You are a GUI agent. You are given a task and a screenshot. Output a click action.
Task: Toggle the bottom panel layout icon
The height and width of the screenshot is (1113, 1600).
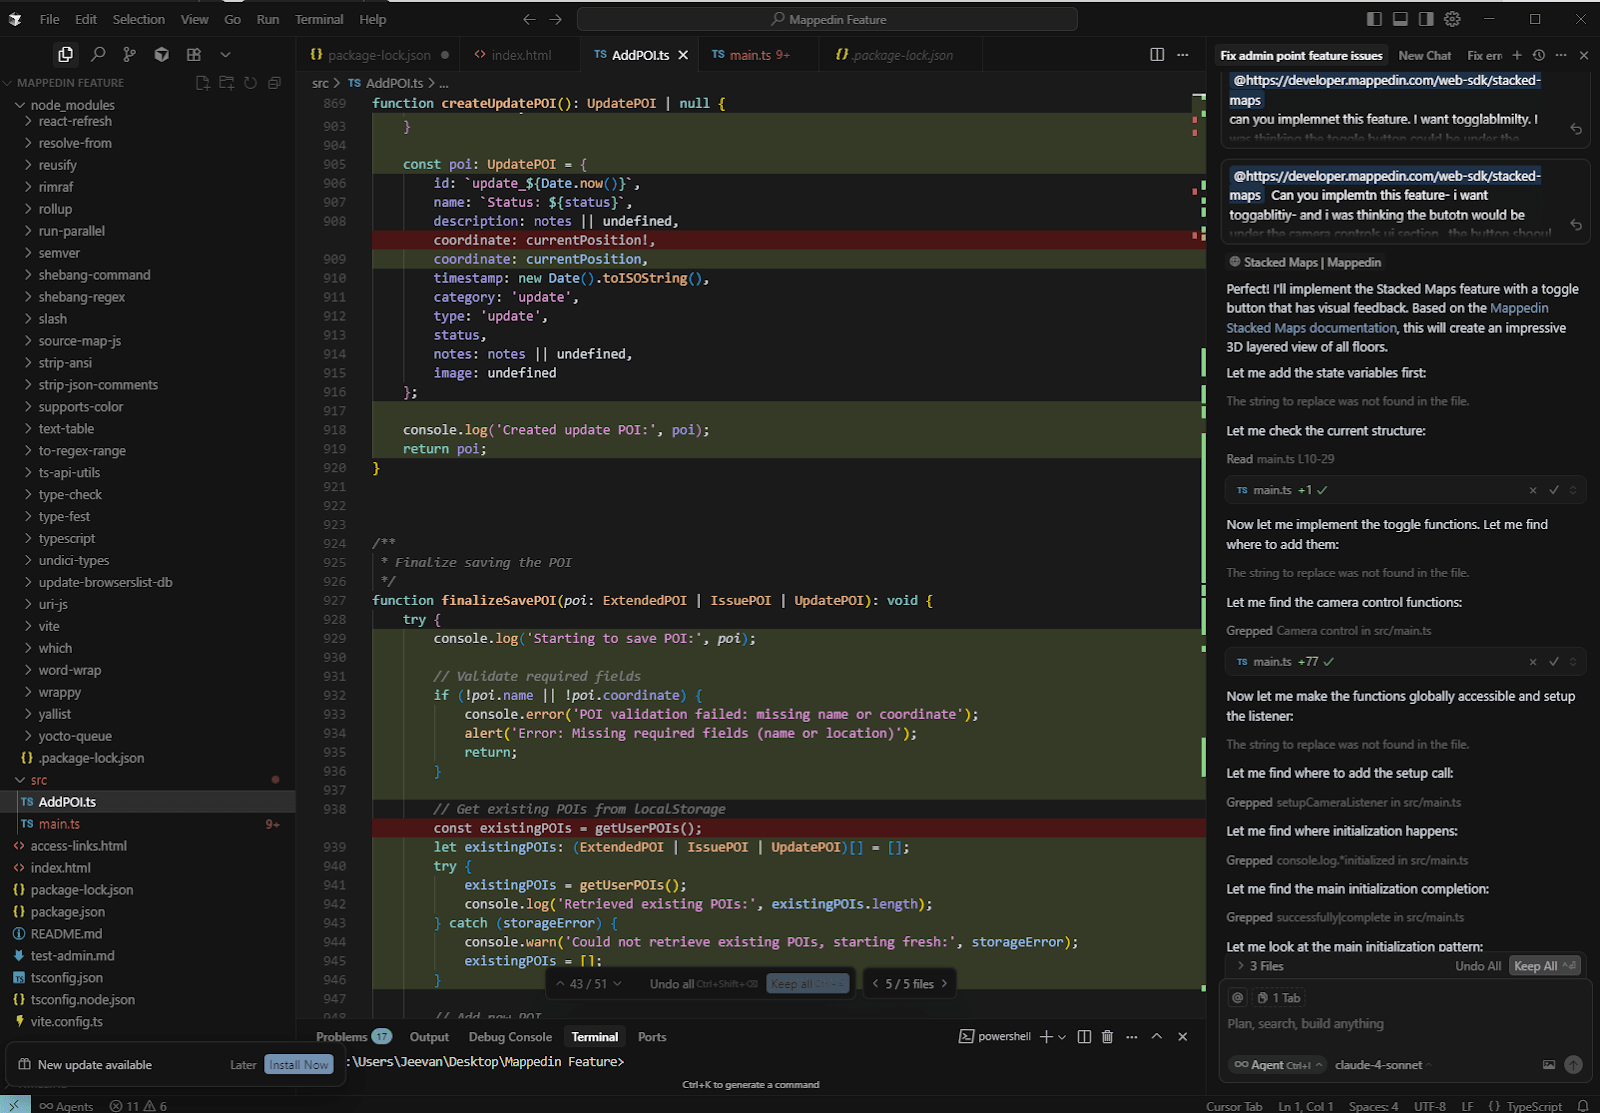point(1401,19)
